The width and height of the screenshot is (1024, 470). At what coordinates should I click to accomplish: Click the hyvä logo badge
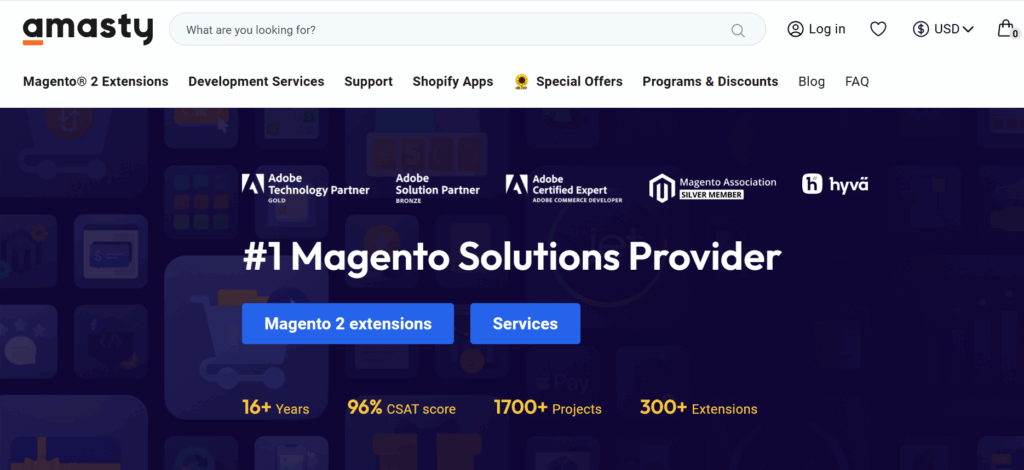(835, 184)
